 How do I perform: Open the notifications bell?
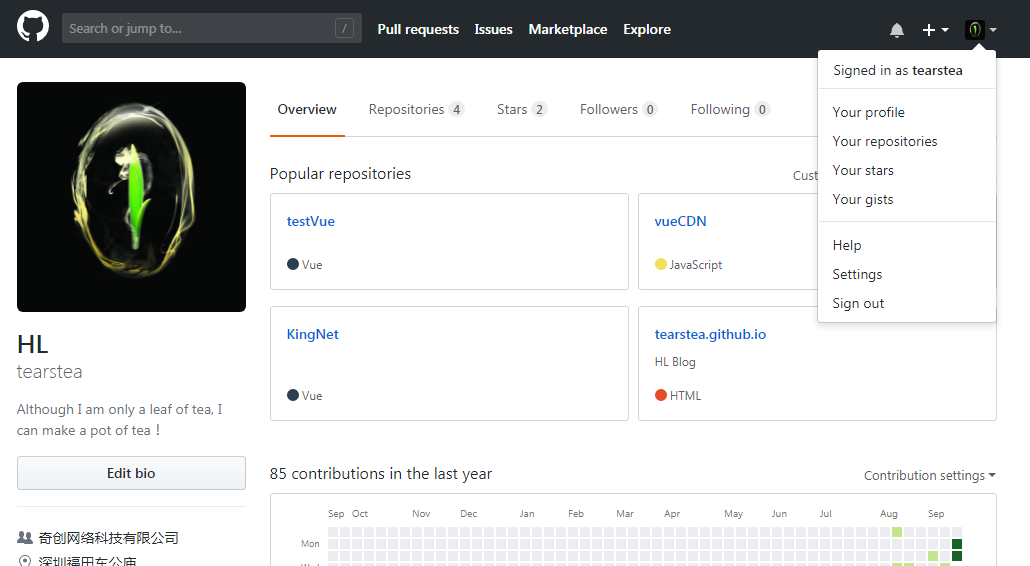pos(897,30)
